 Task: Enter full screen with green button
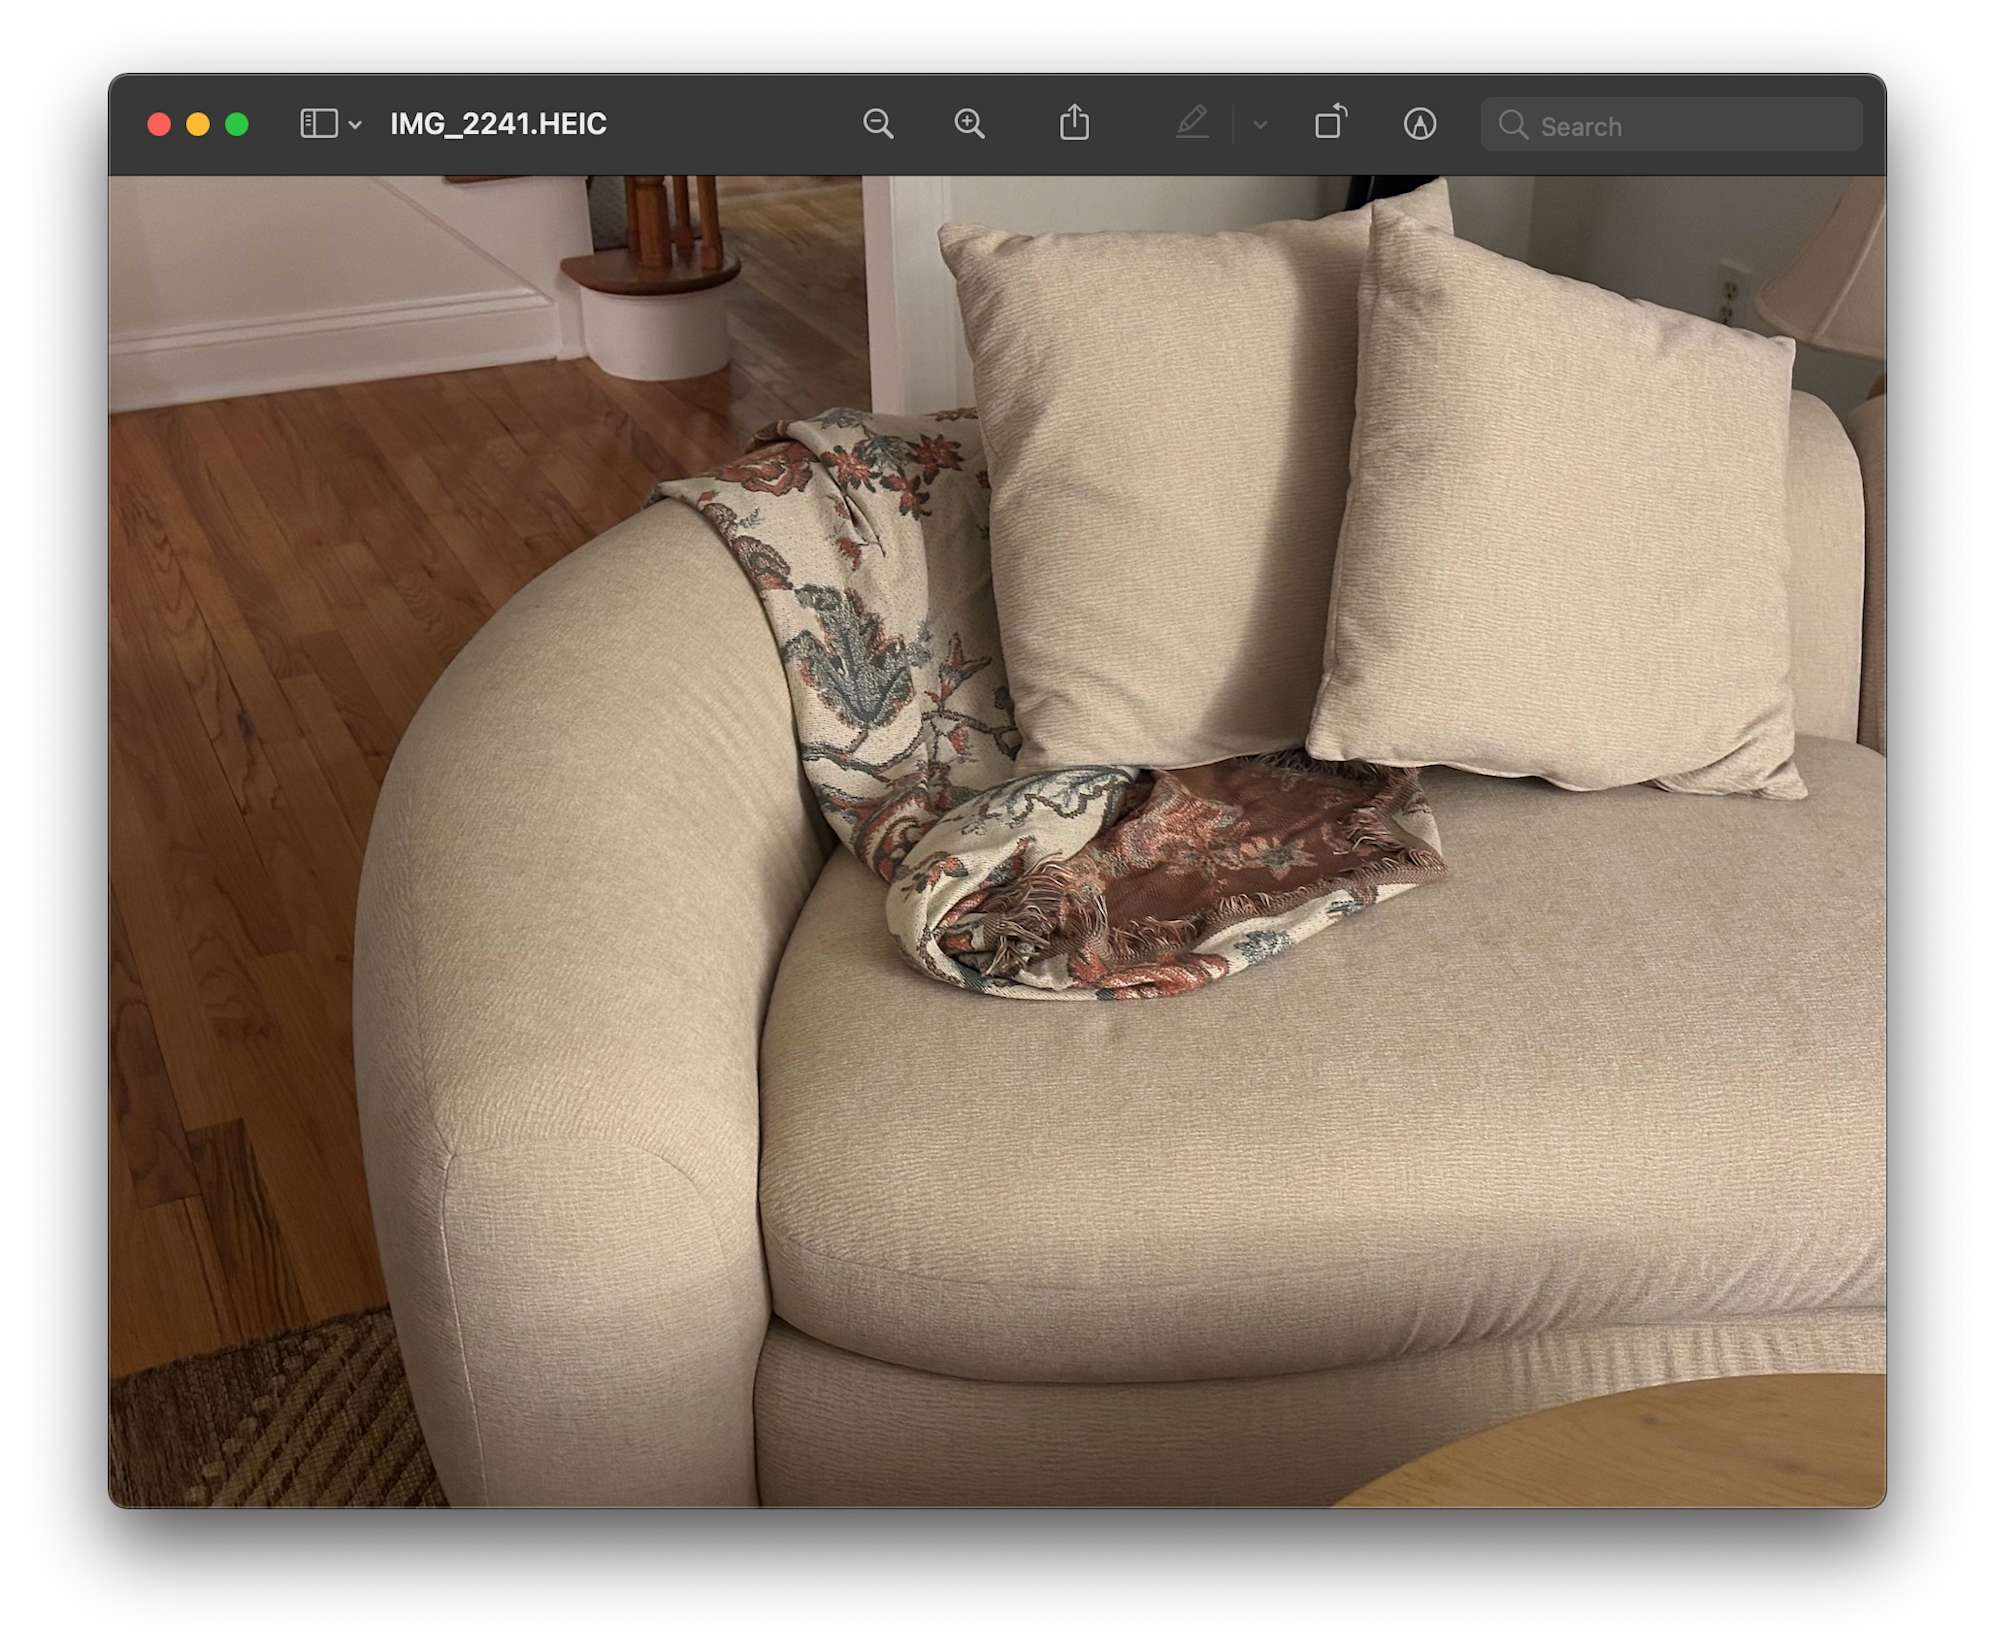click(x=237, y=124)
